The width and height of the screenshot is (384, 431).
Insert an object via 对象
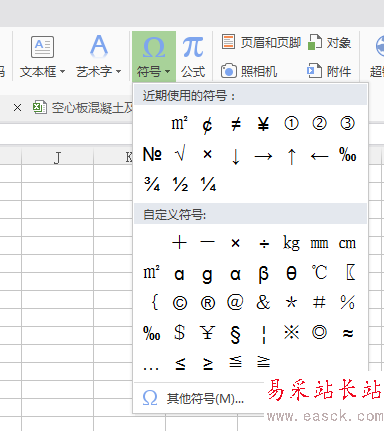(x=329, y=43)
